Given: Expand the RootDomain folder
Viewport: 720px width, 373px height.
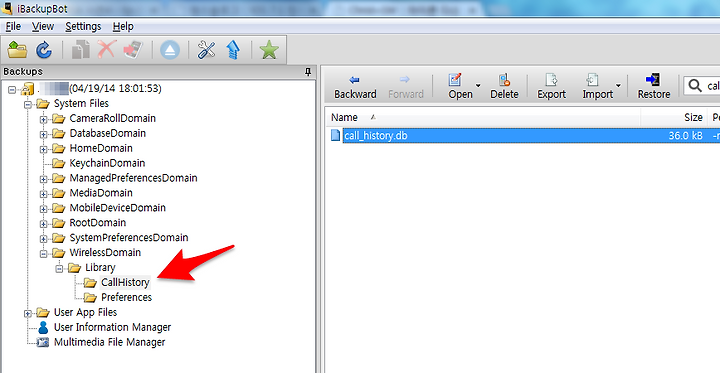Looking at the screenshot, I should point(43,224).
